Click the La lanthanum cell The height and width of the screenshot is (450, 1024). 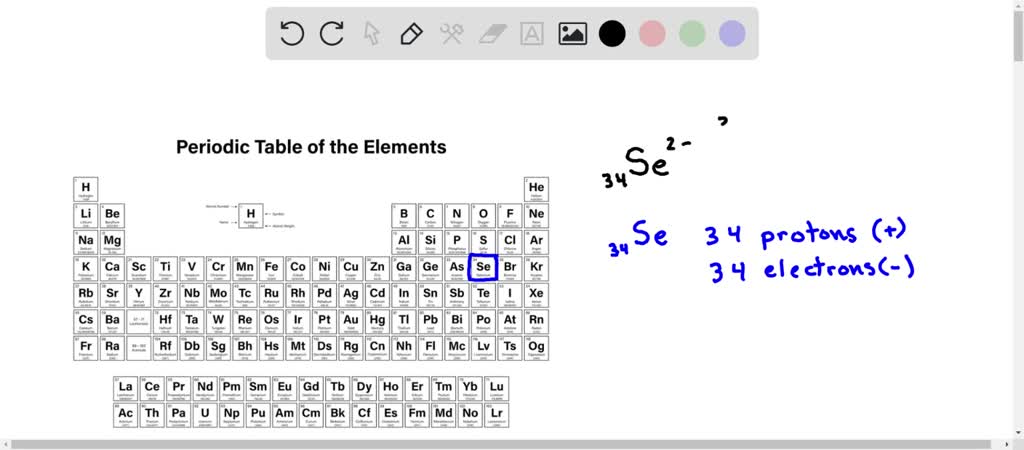[125, 388]
